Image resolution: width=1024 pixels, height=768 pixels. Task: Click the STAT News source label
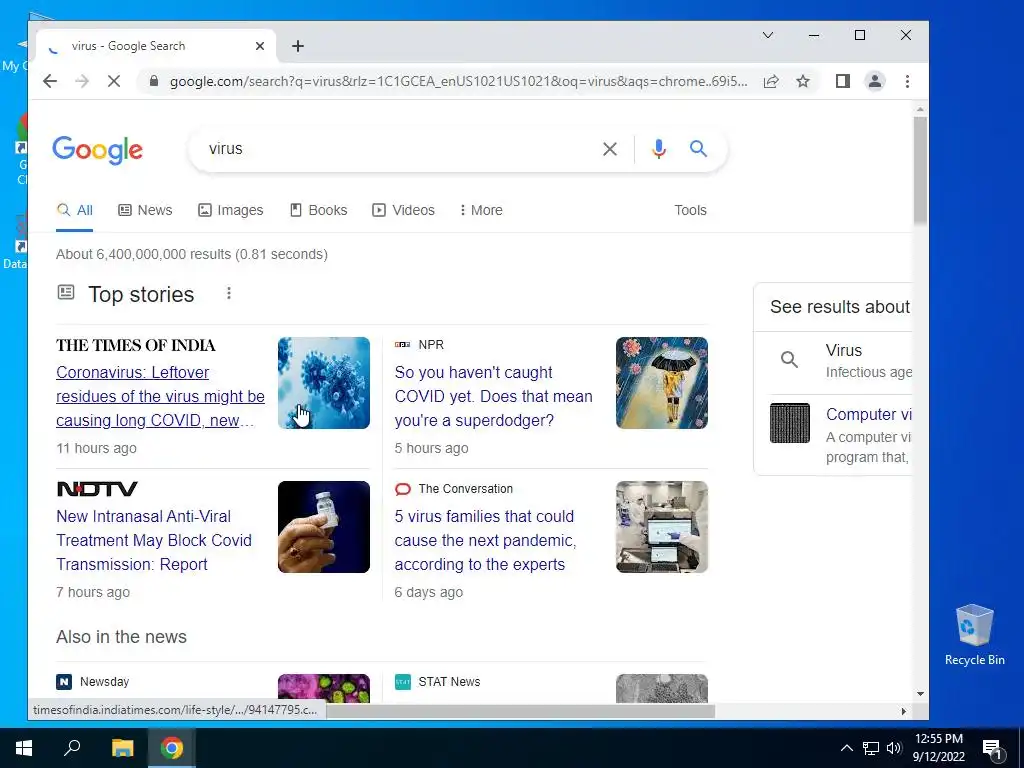pyautogui.click(x=438, y=682)
